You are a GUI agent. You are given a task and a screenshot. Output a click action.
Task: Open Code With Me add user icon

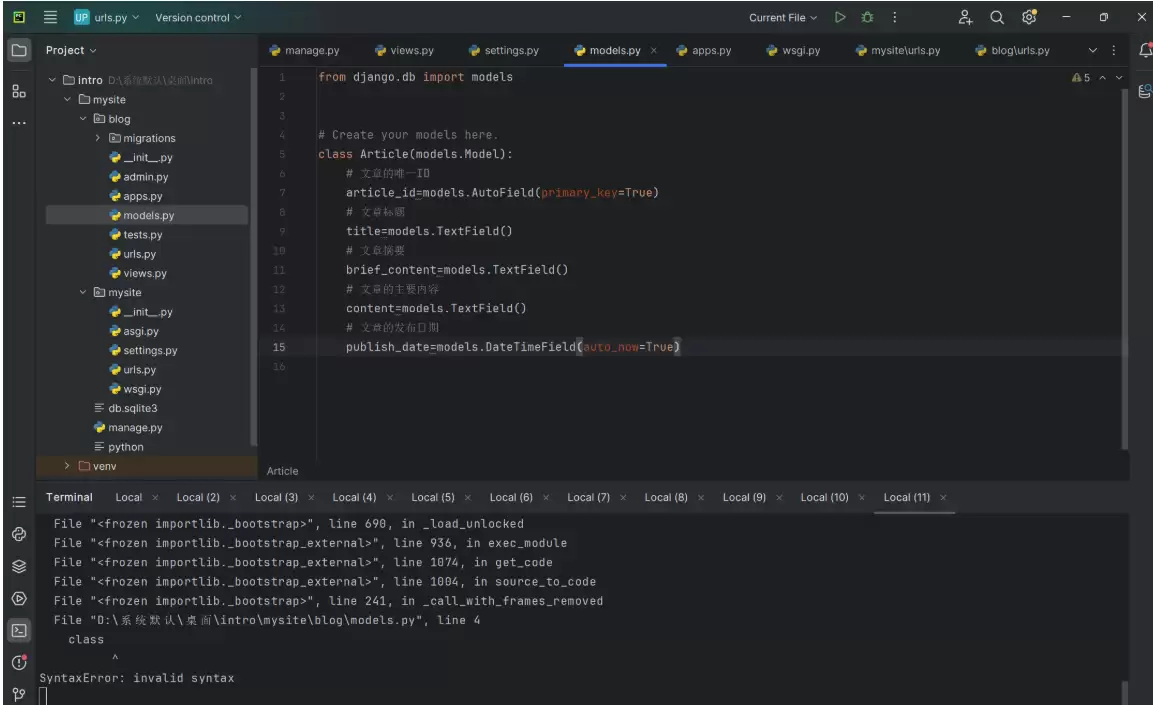(965, 17)
